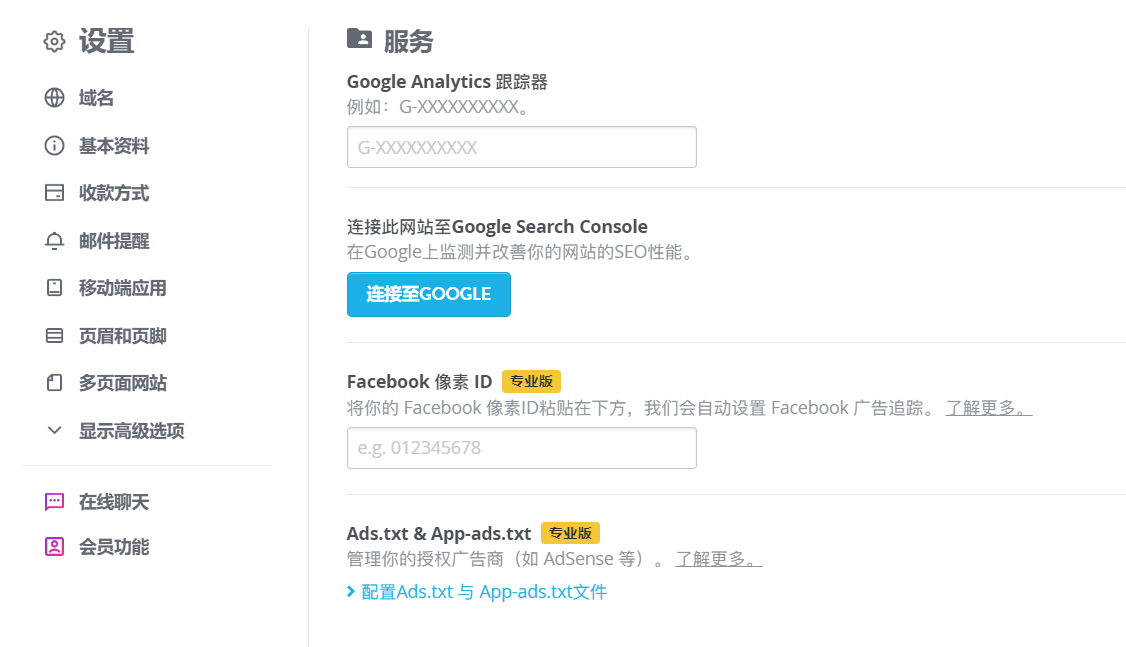Image resolution: width=1126 pixels, height=647 pixels.
Task: Click the 例如：G-XXXXXXXXXX hint text
Action: coord(439,107)
